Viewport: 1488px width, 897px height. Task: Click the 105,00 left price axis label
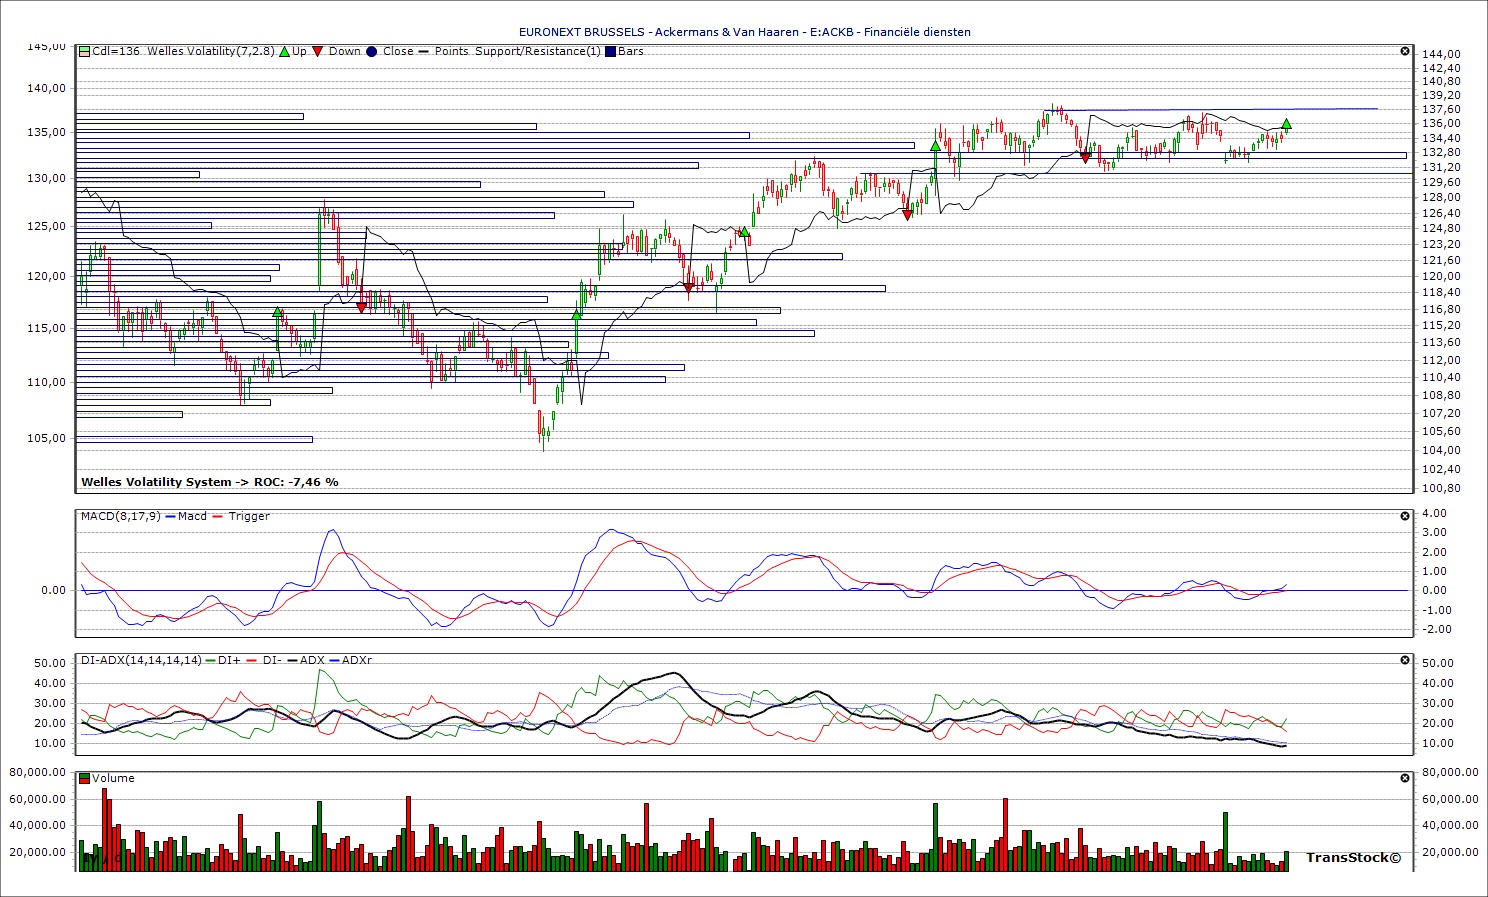(46, 437)
